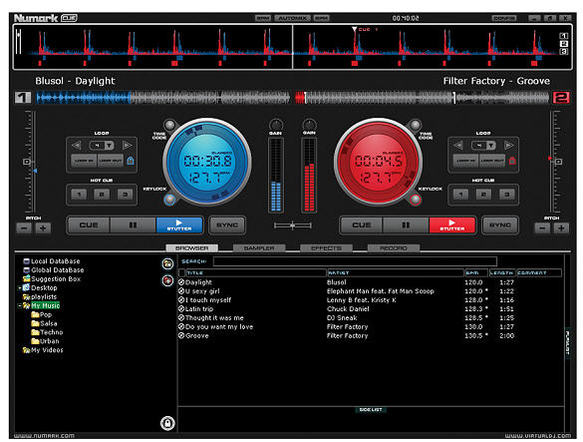Sync the red deck tempo
This screenshot has height=442, width=583.
(x=500, y=225)
